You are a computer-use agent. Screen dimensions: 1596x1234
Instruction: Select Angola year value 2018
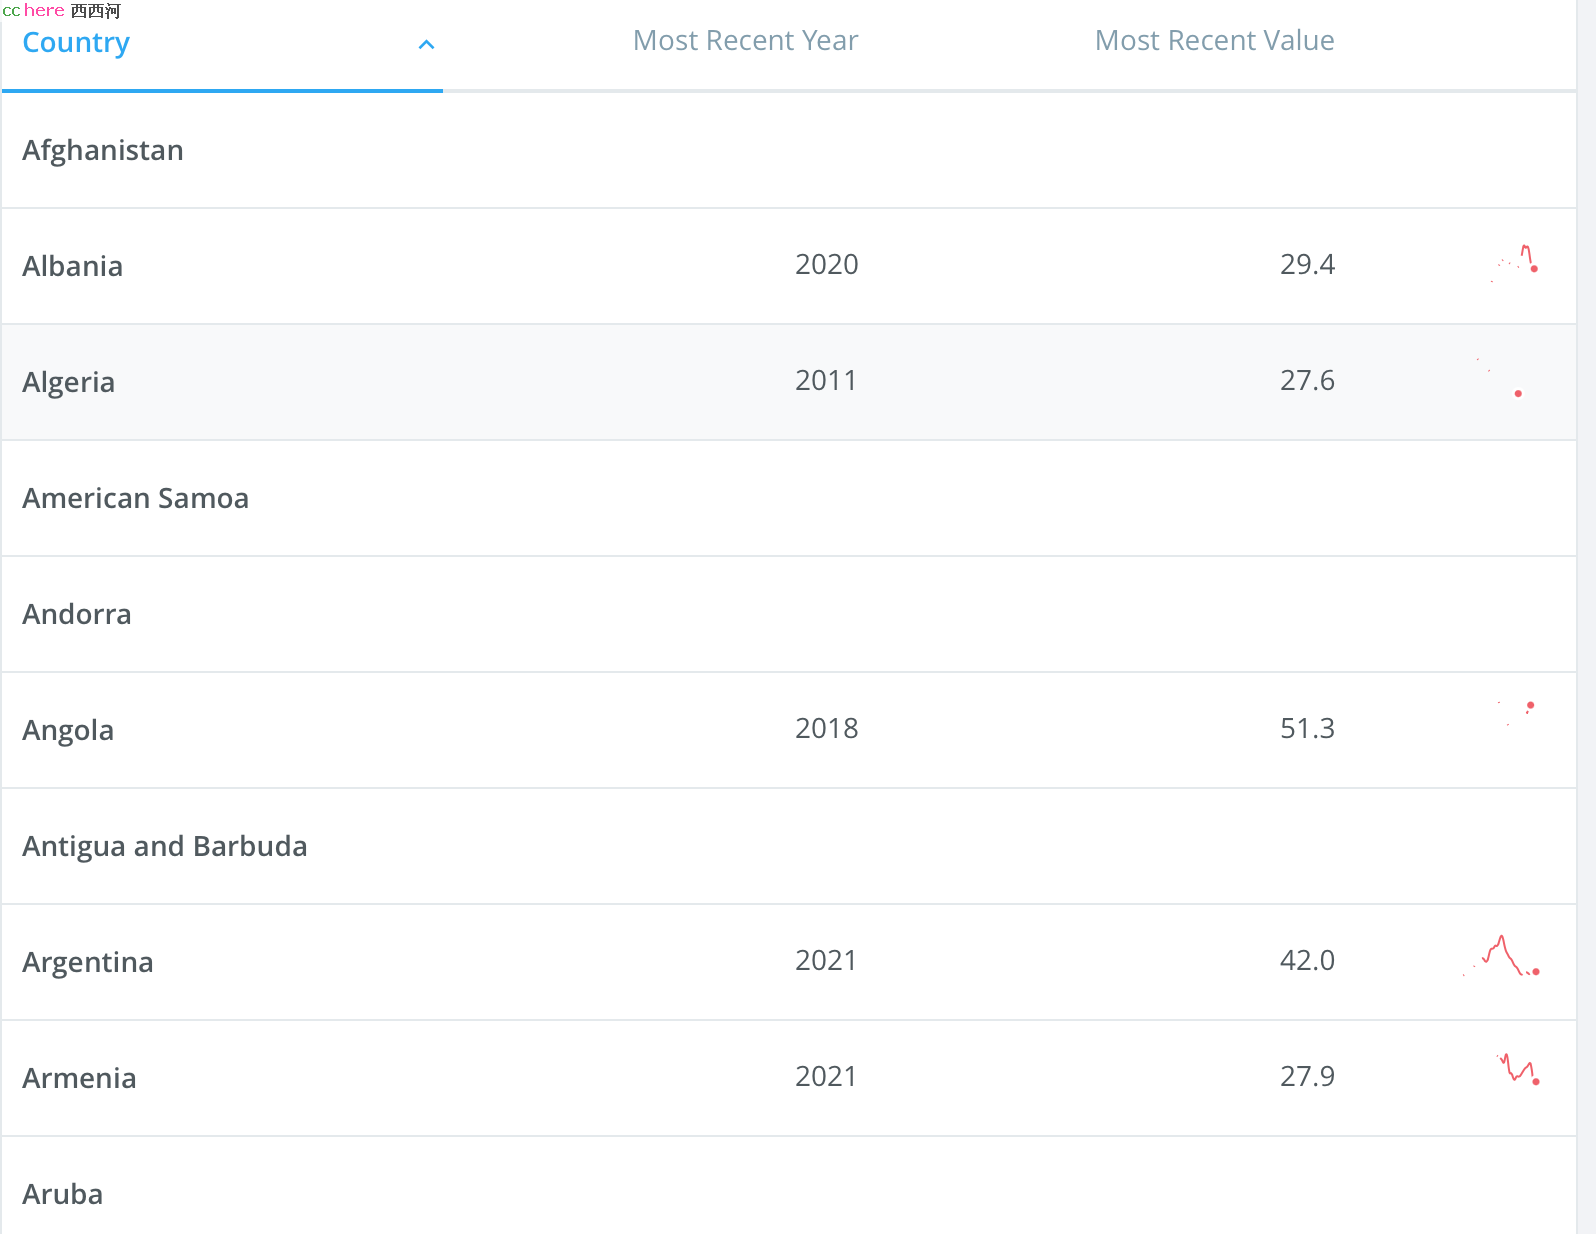click(826, 728)
